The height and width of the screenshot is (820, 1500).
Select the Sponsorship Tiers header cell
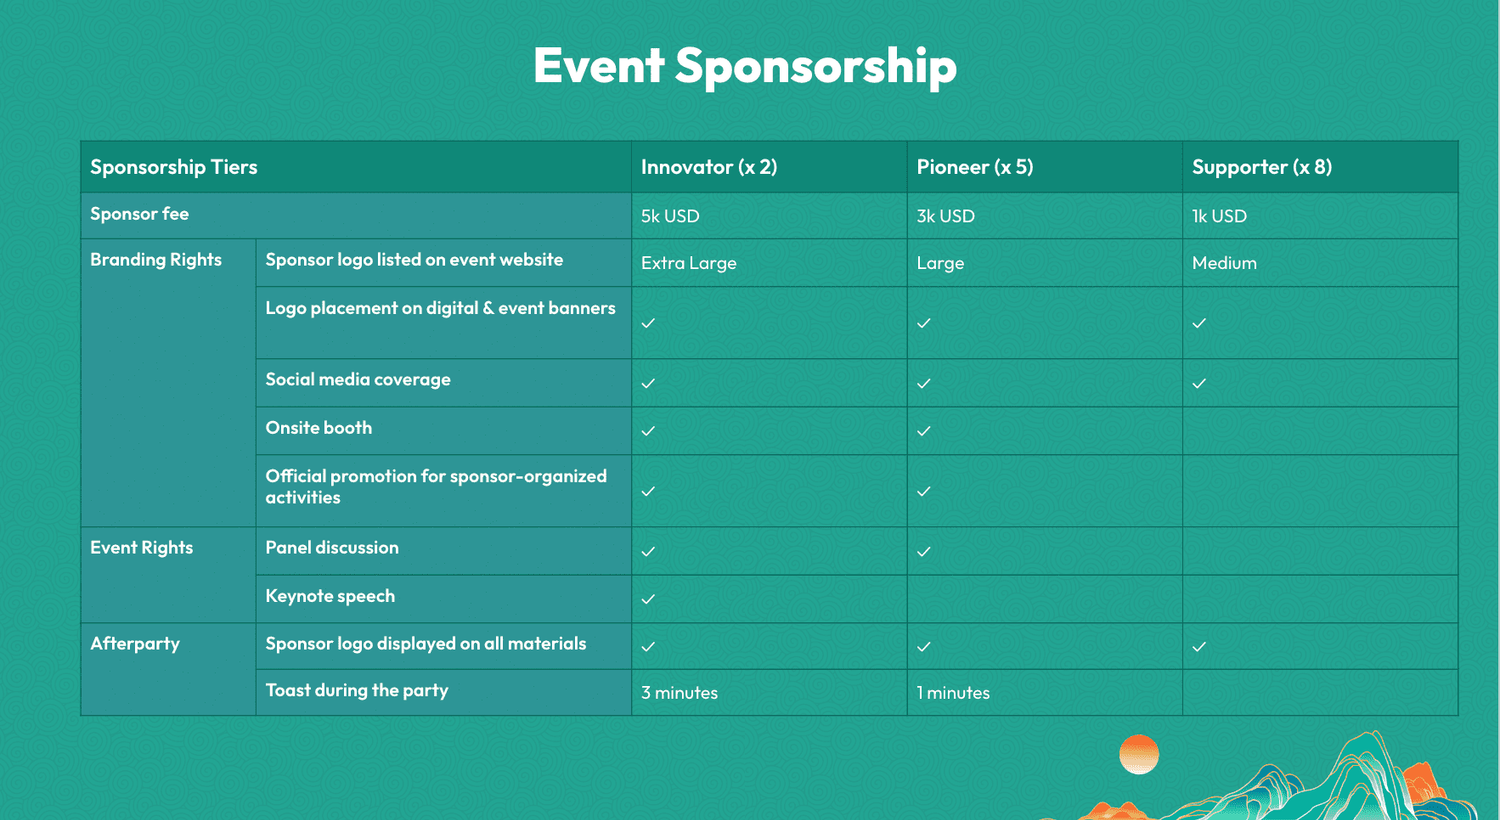tap(174, 167)
